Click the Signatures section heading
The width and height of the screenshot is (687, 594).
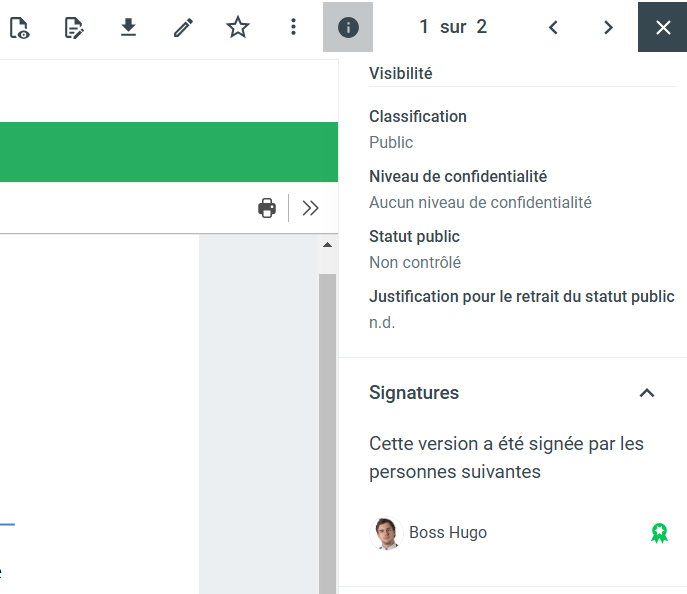click(x=414, y=393)
